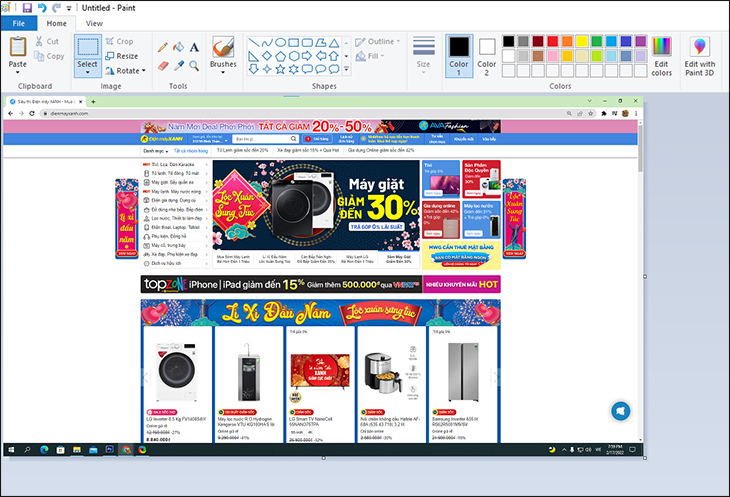Image resolution: width=730 pixels, height=497 pixels.
Task: Activate Color 2 background button
Action: coord(487,55)
